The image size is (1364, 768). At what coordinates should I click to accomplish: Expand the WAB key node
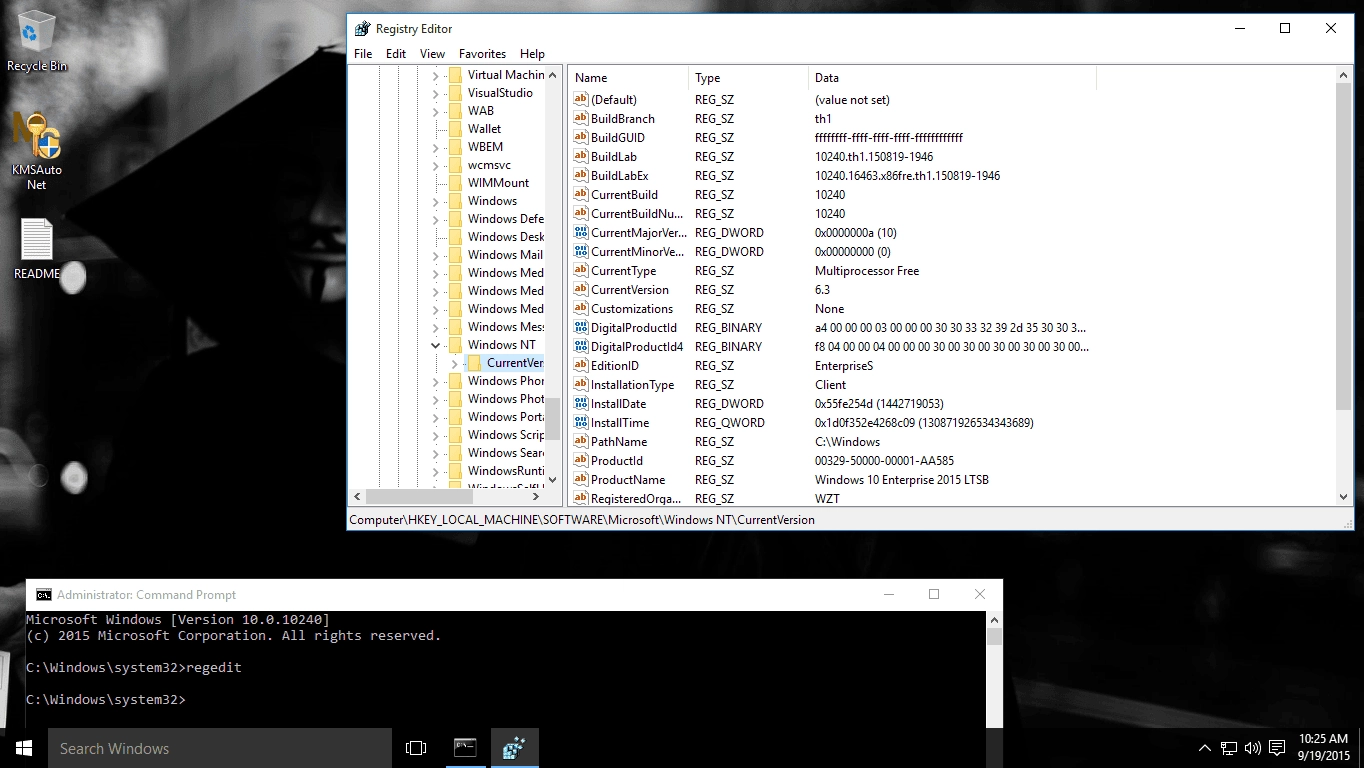click(x=436, y=111)
